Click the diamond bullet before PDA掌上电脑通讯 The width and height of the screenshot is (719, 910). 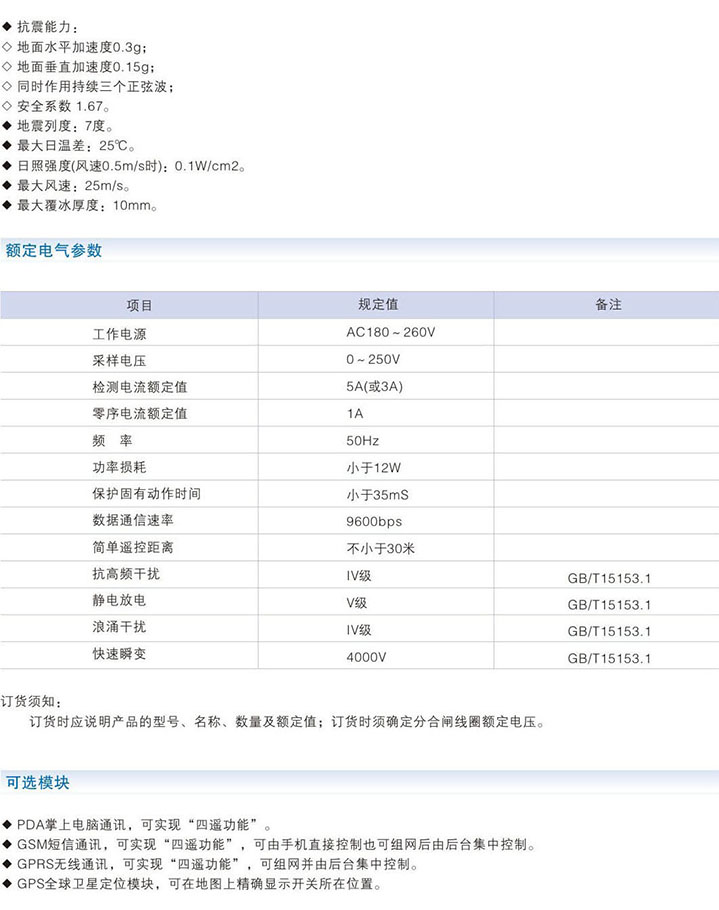pos(7,825)
